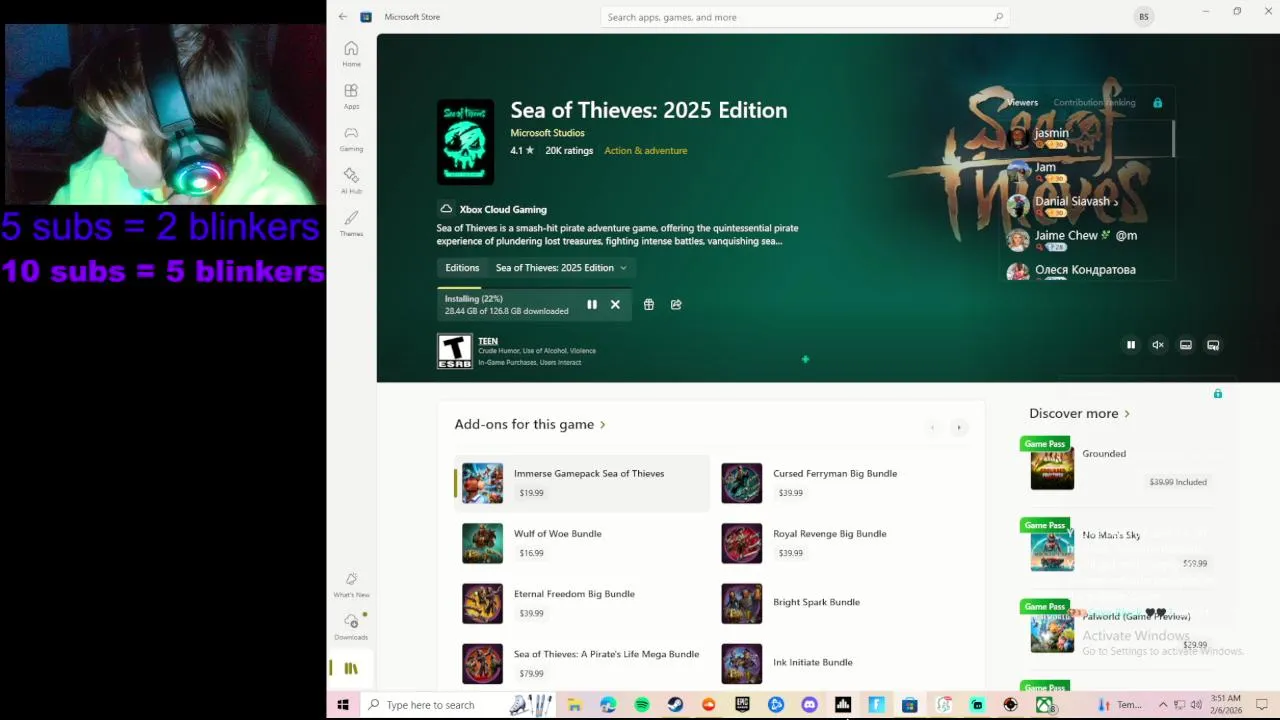Screen dimensions: 1280x720
Task: Switch to the Contribution ranking tab
Action: point(1094,102)
